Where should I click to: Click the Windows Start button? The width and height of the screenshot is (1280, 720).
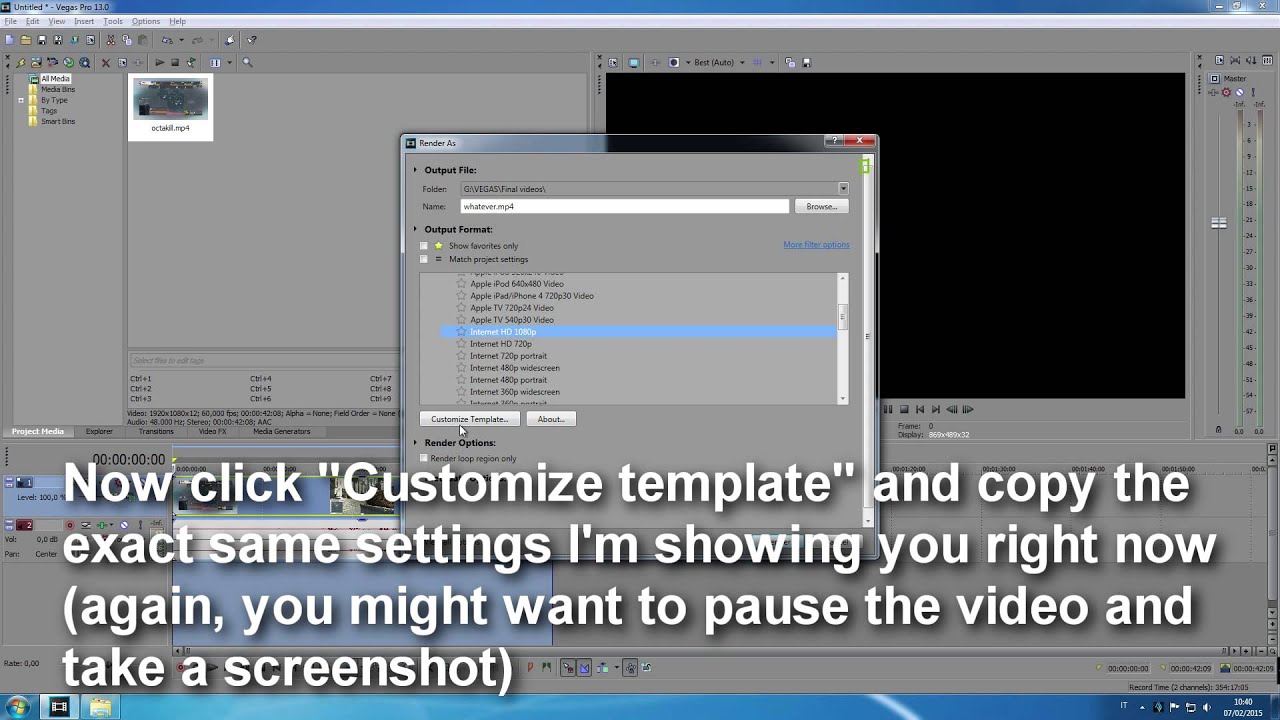pyautogui.click(x=17, y=707)
